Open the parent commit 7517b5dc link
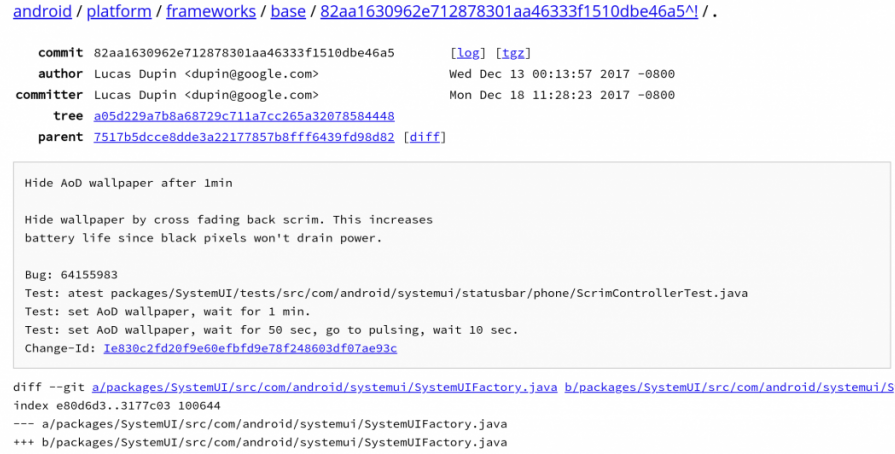 244,137
